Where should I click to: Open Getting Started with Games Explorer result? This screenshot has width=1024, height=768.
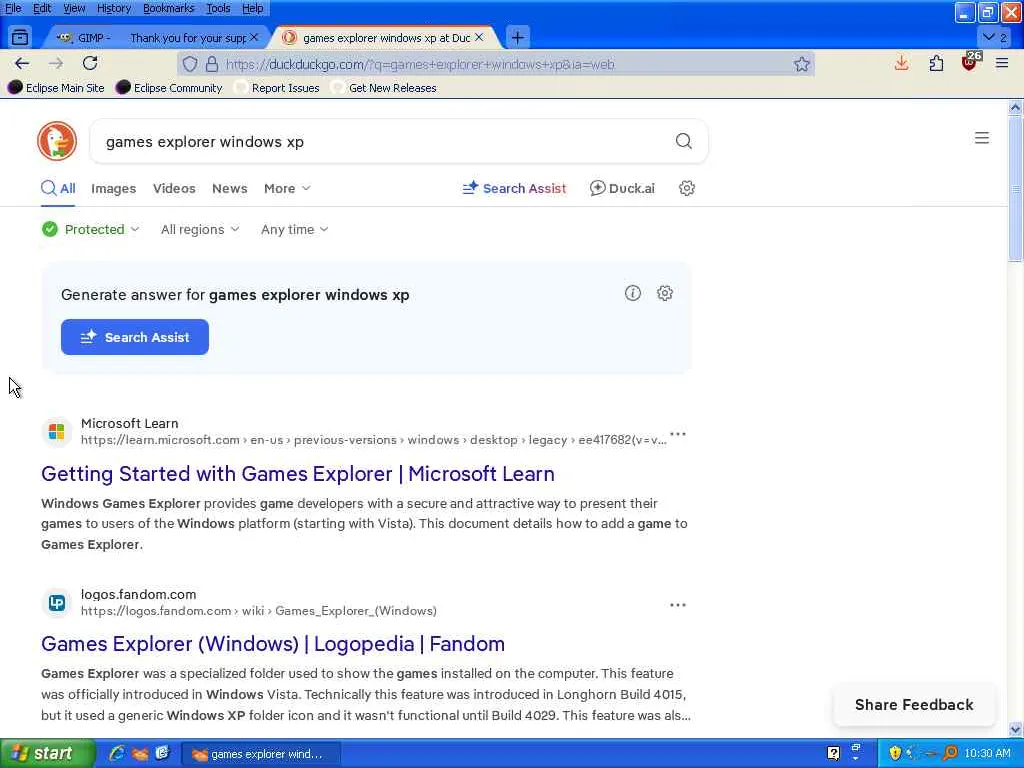(x=298, y=473)
